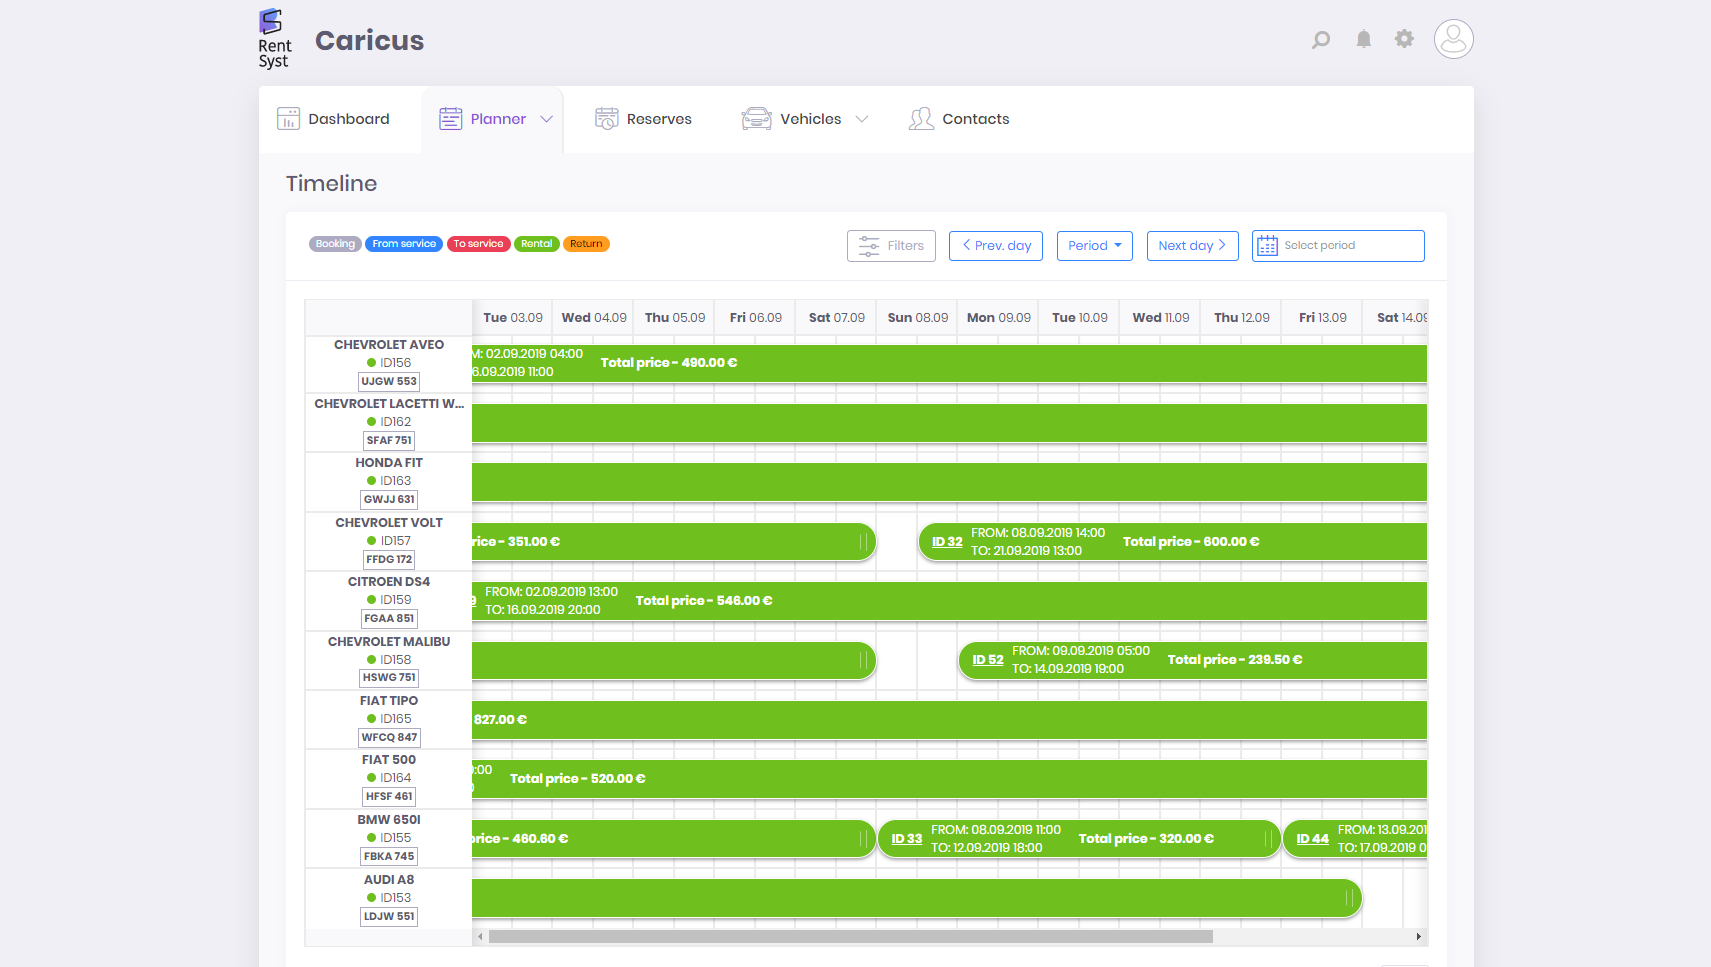Expand the Vehicles menu chevron

[x=862, y=119]
